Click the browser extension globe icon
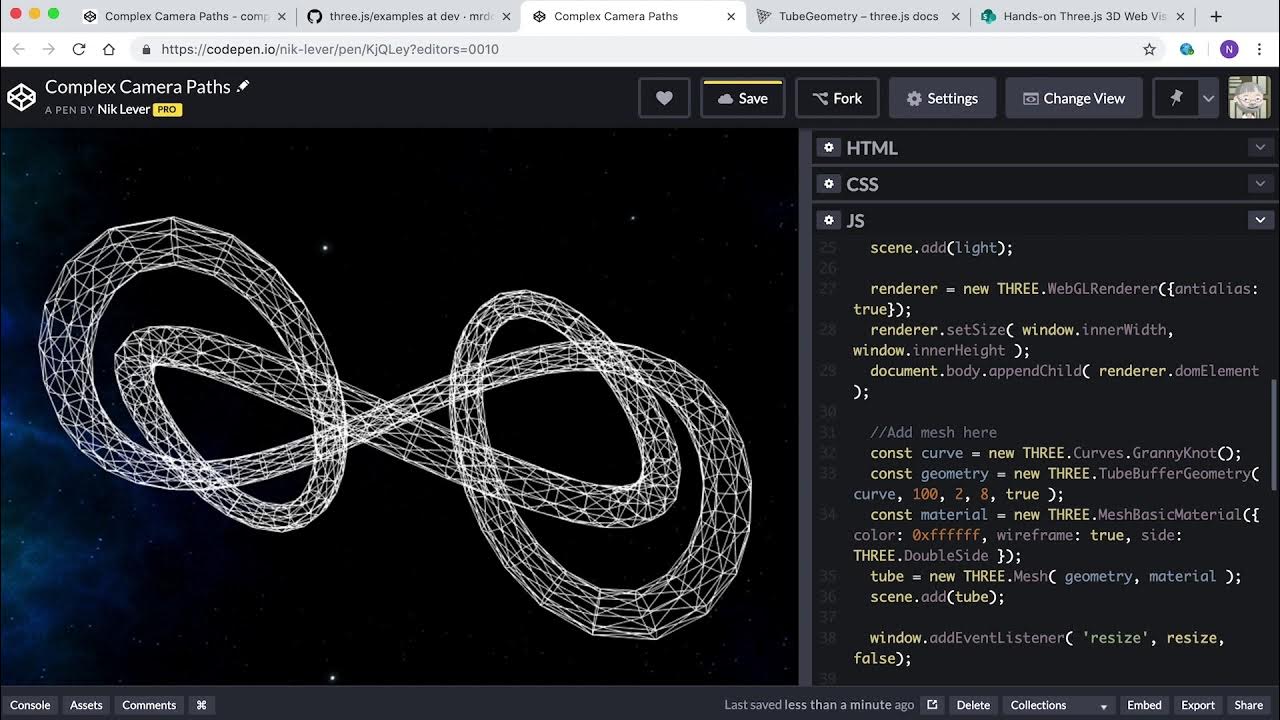This screenshot has width=1280, height=720. 1187,49
